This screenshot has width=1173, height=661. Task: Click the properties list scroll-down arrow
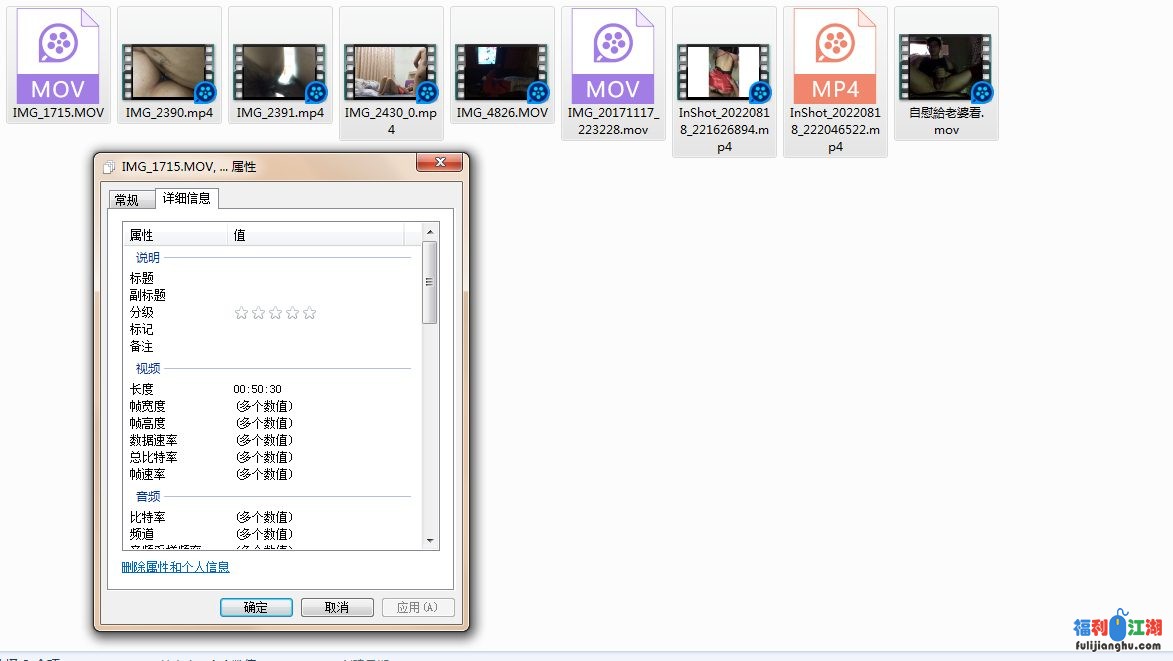[x=430, y=541]
